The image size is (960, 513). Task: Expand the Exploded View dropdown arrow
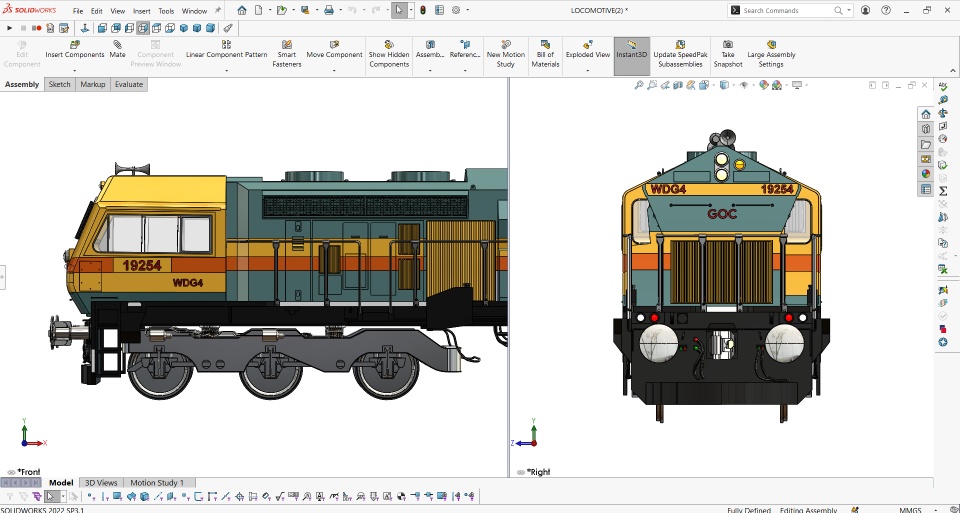[x=588, y=71]
